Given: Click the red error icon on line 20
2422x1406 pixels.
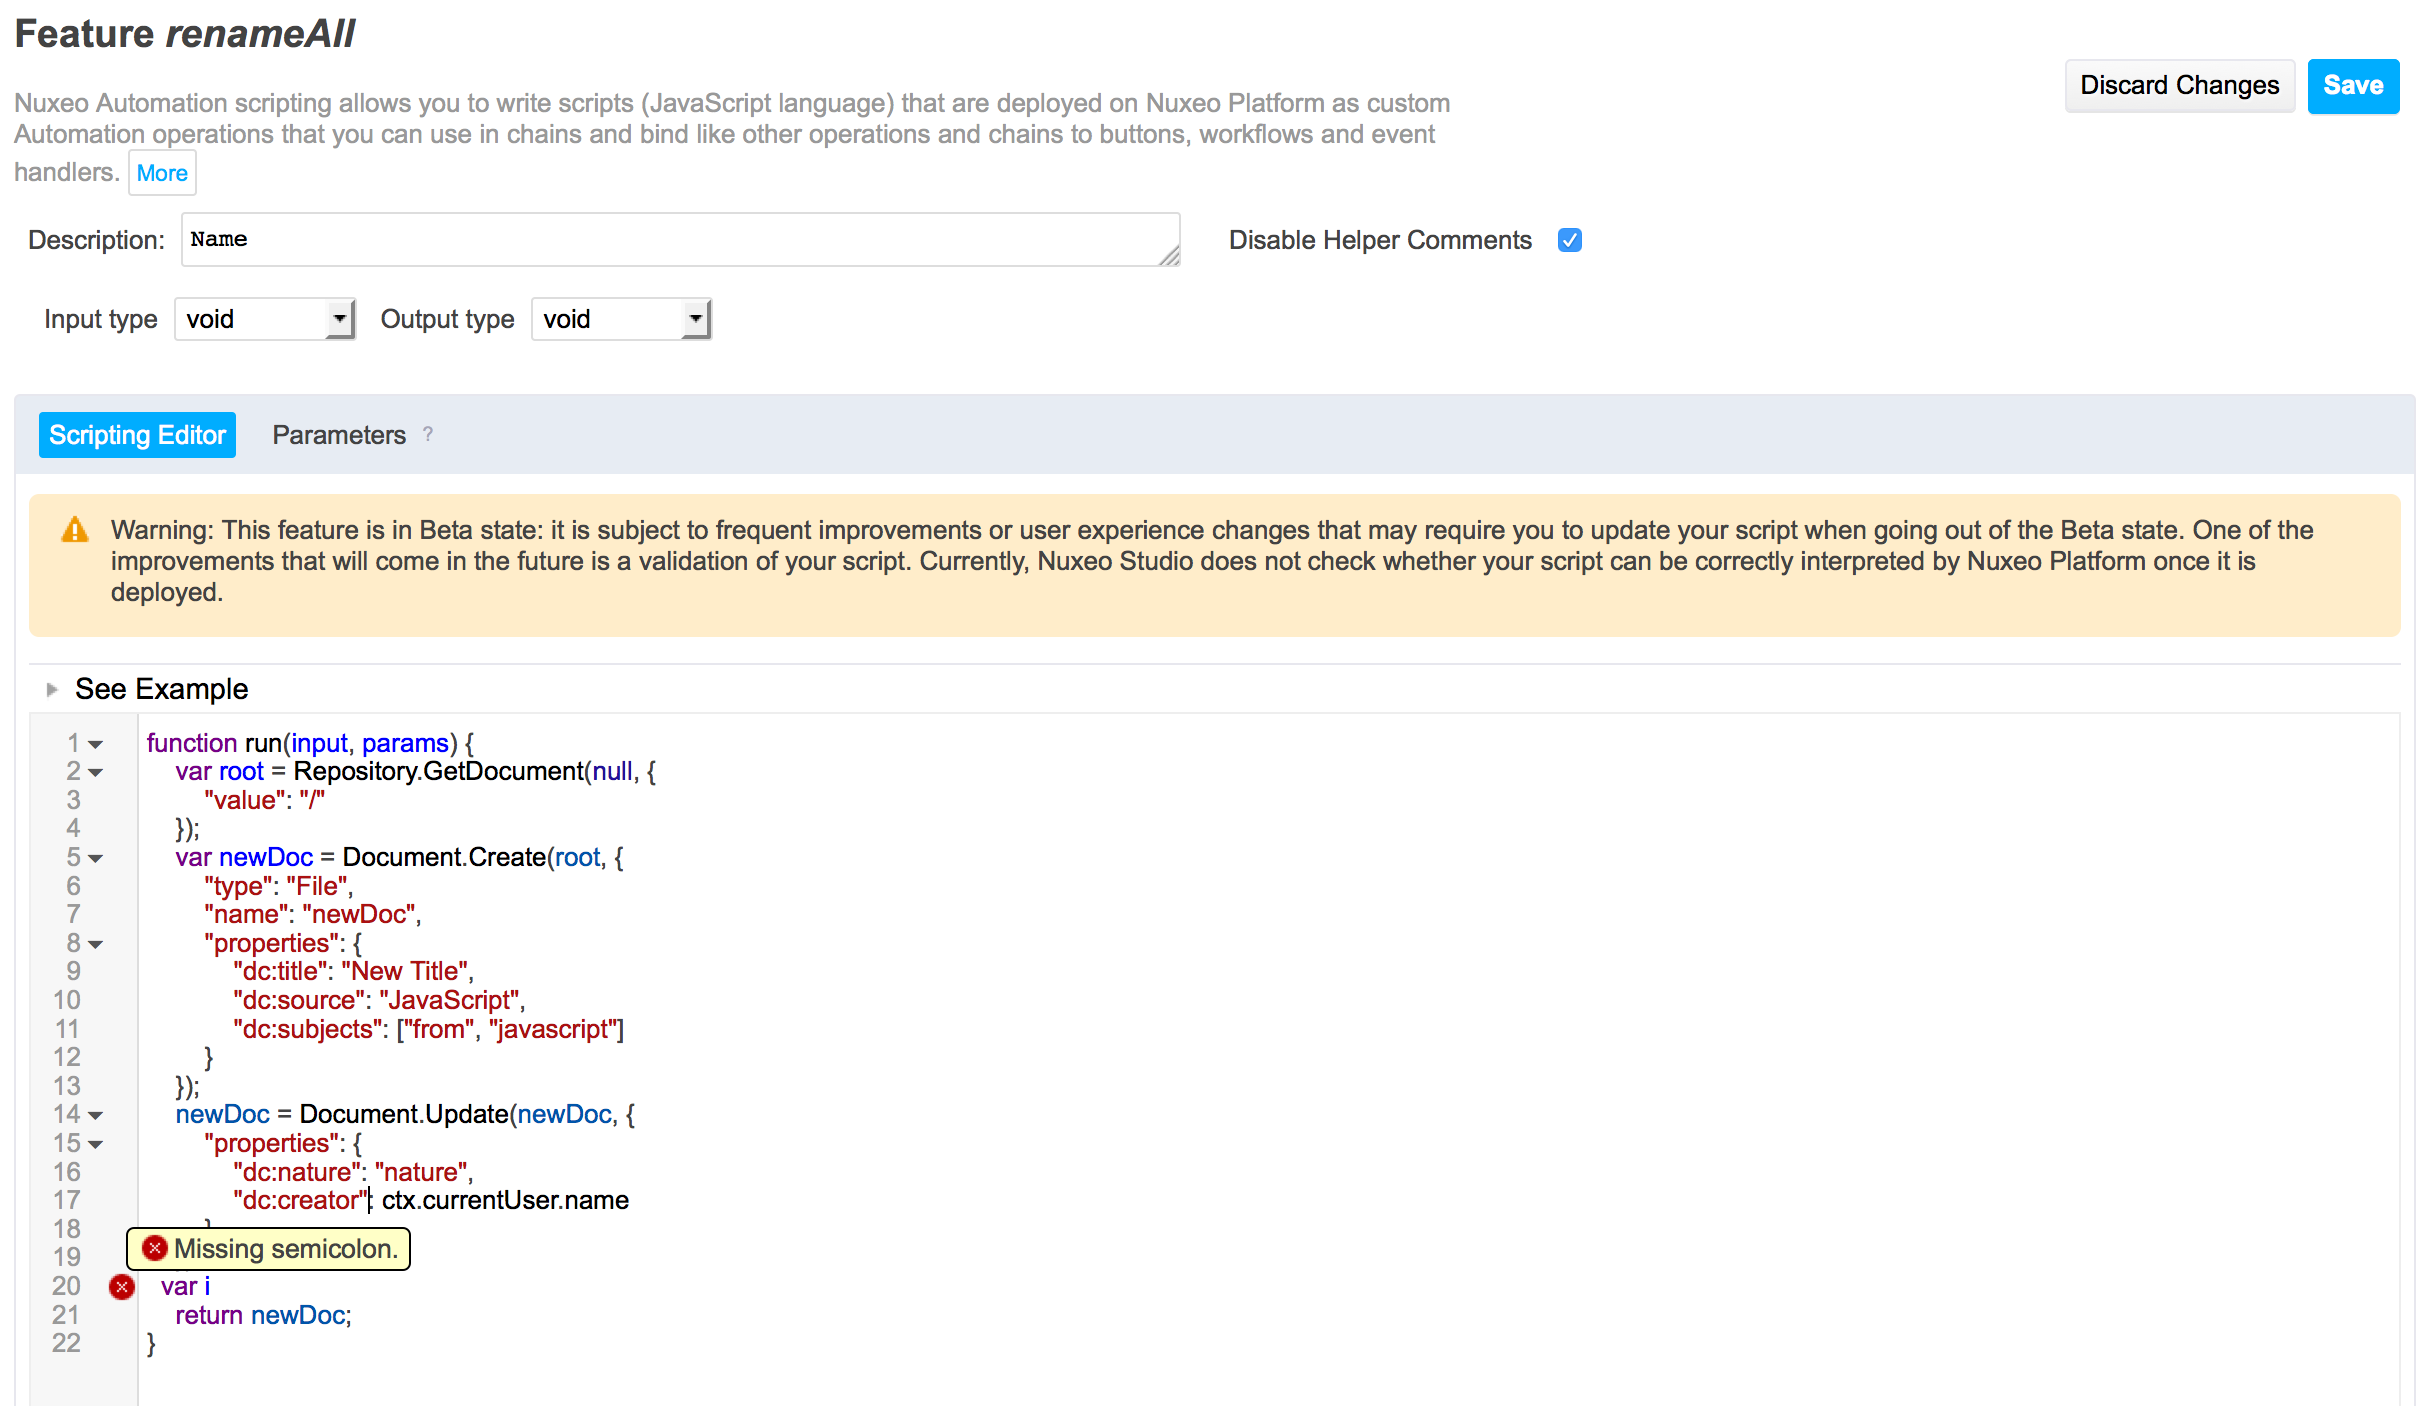Looking at the screenshot, I should coord(122,1287).
